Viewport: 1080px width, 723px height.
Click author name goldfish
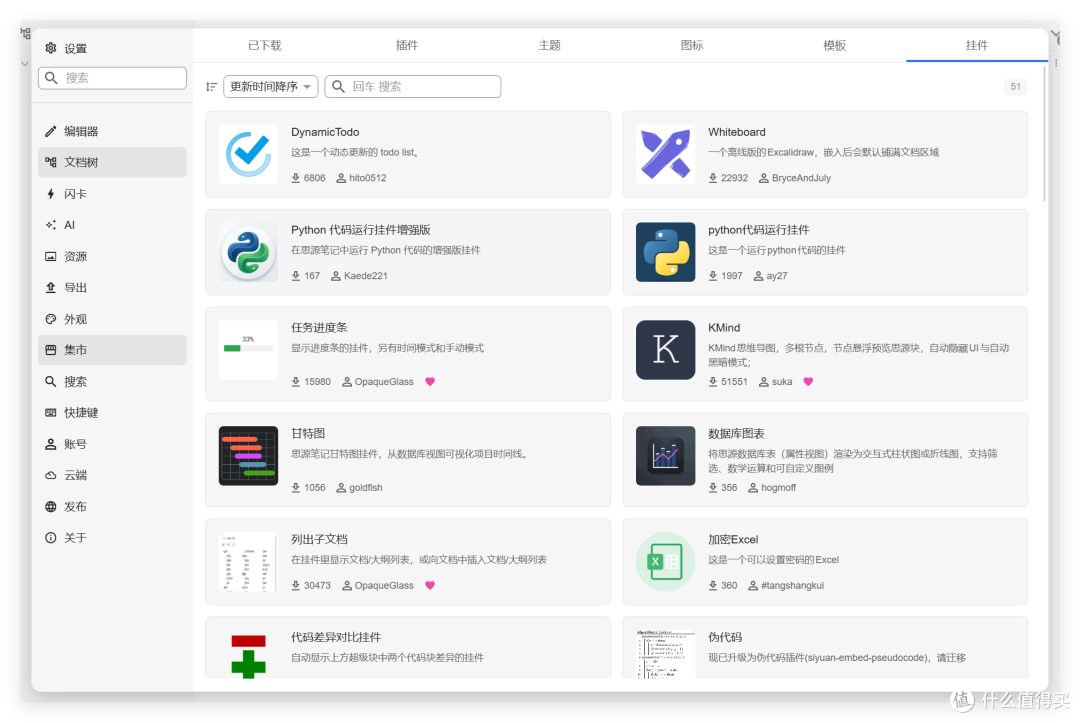(366, 488)
